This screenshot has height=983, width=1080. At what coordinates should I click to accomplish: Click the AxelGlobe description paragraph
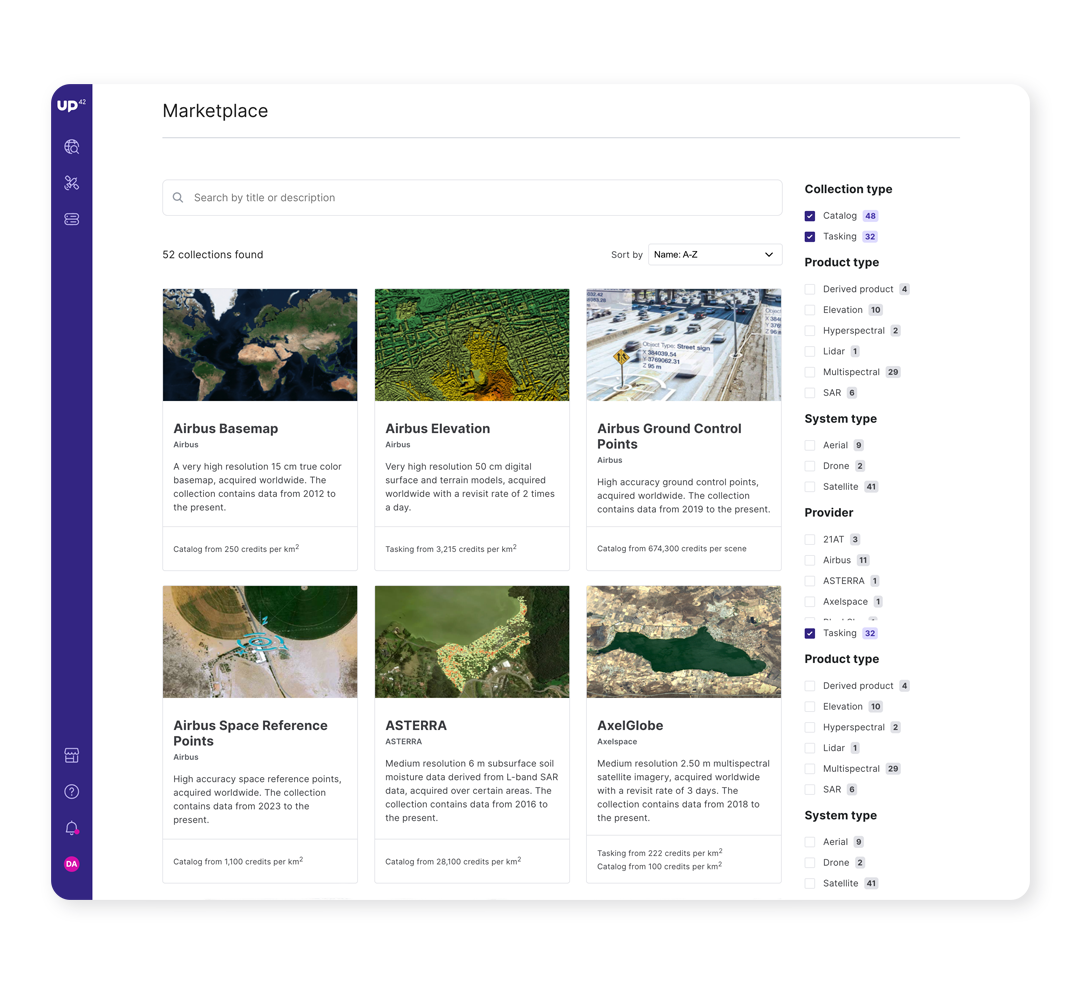tap(683, 791)
